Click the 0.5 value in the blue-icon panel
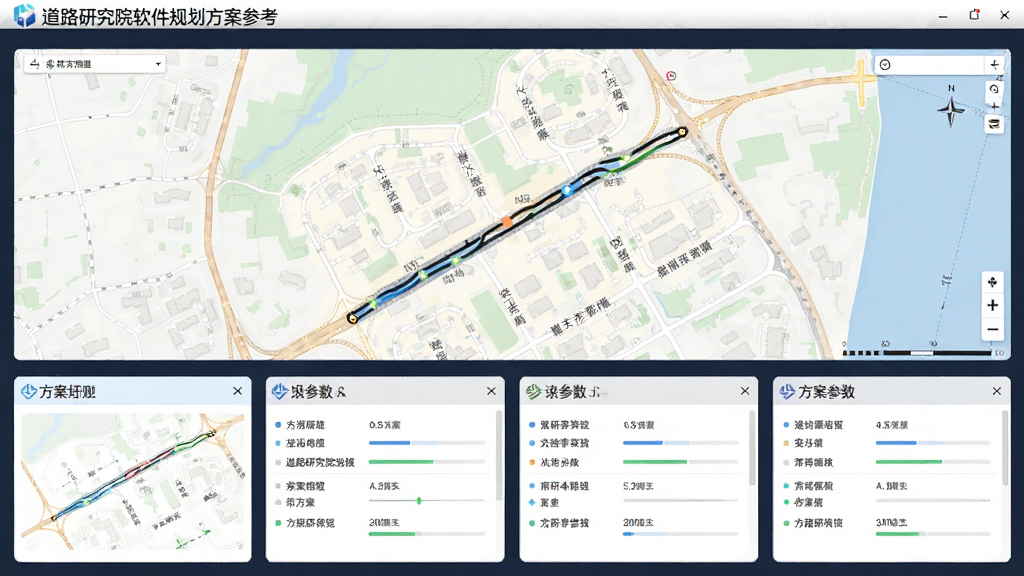Image resolution: width=1024 pixels, height=576 pixels. pyautogui.click(x=385, y=424)
